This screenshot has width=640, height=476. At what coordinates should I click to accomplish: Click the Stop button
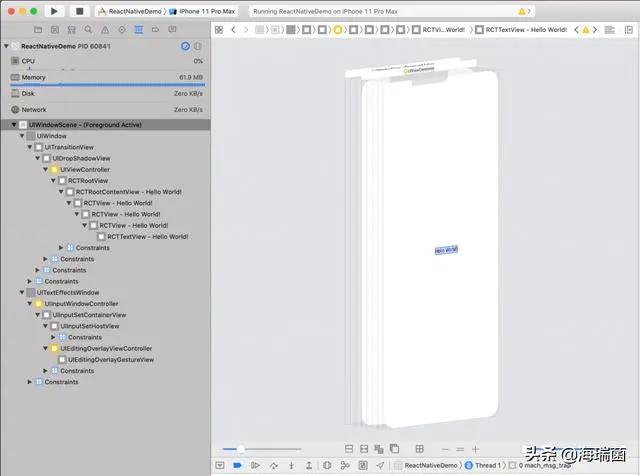coord(80,11)
